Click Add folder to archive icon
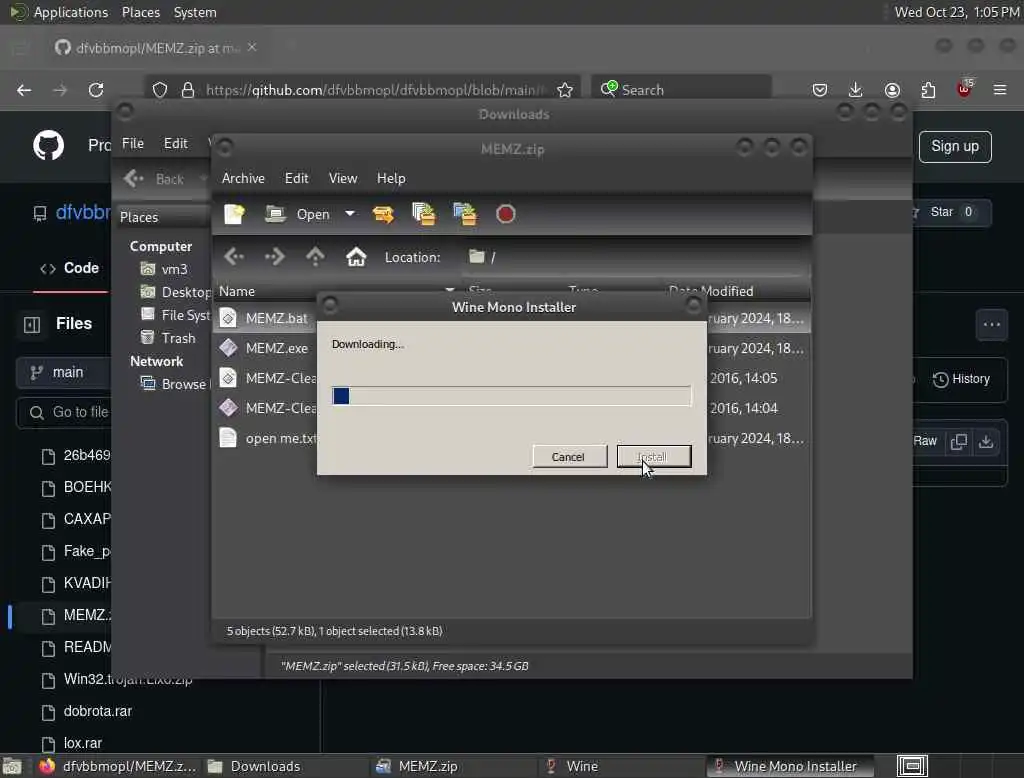1024x778 pixels. [x=465, y=214]
